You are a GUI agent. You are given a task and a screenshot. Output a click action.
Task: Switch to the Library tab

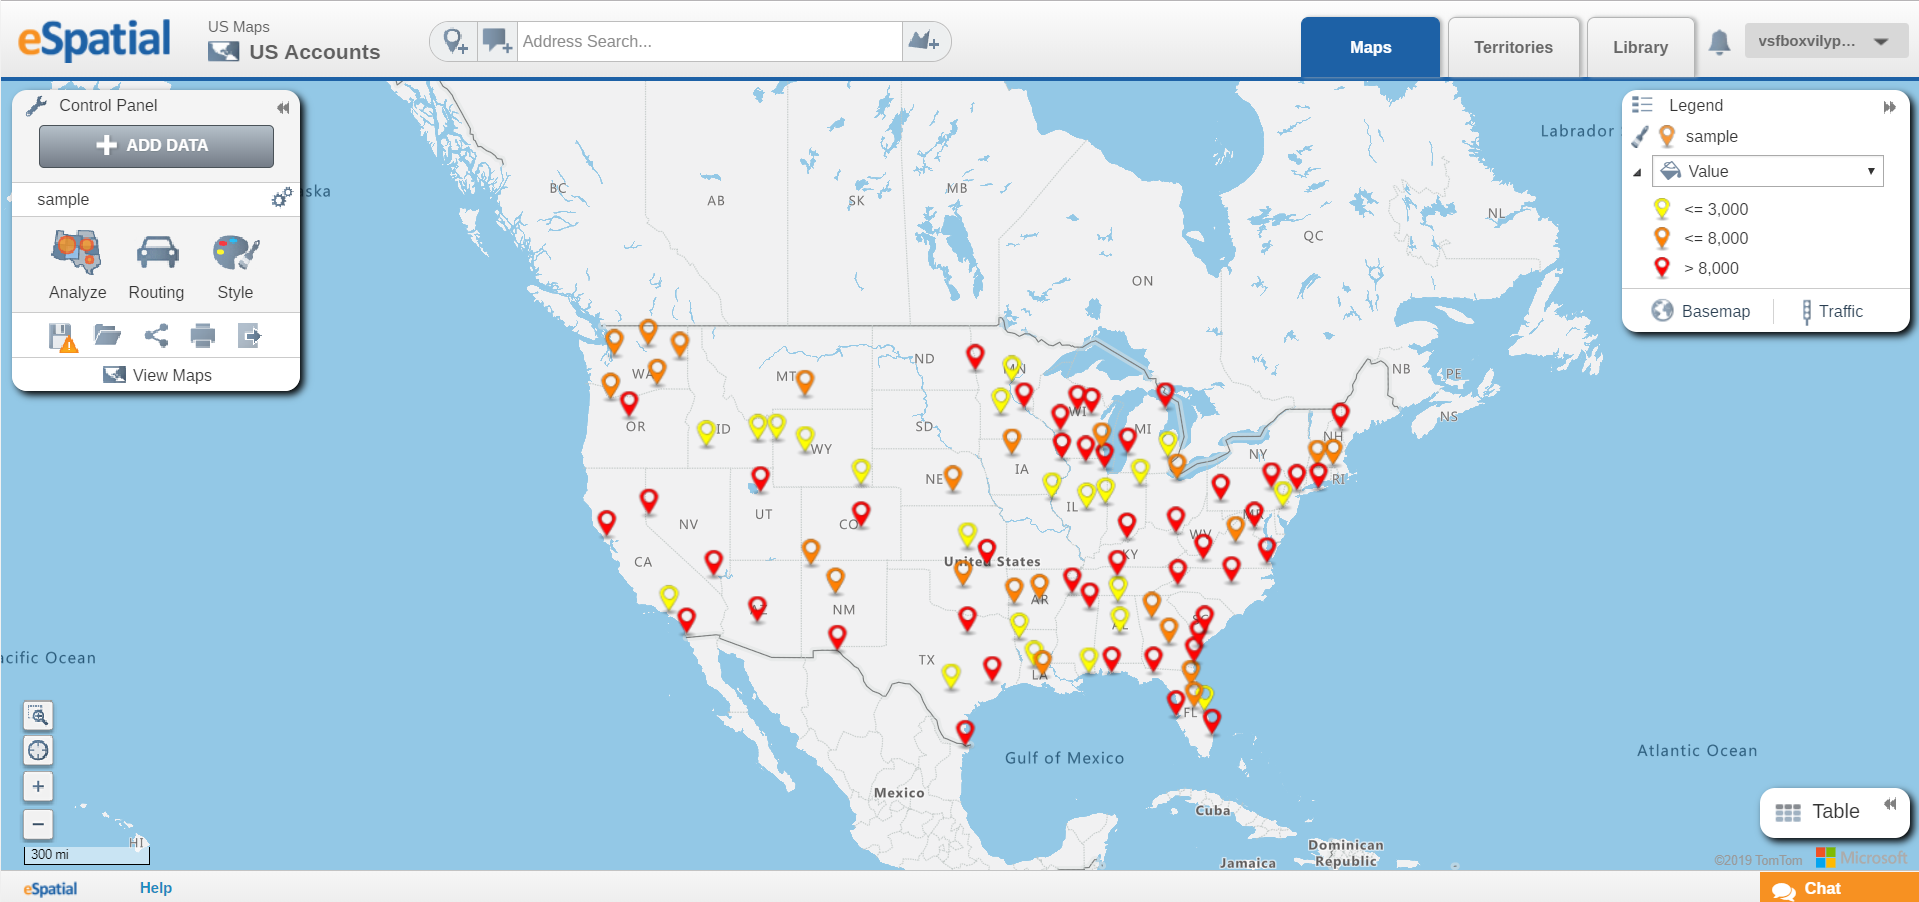point(1640,47)
